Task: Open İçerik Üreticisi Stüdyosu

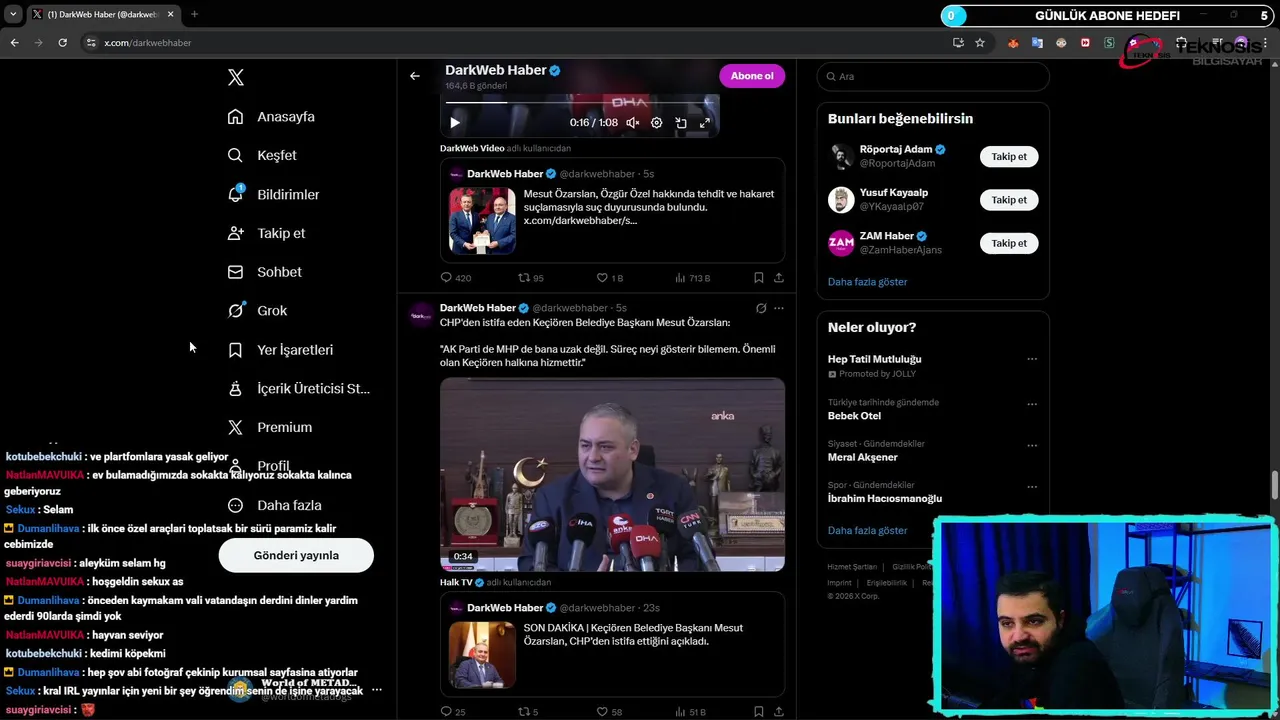Action: (x=298, y=388)
